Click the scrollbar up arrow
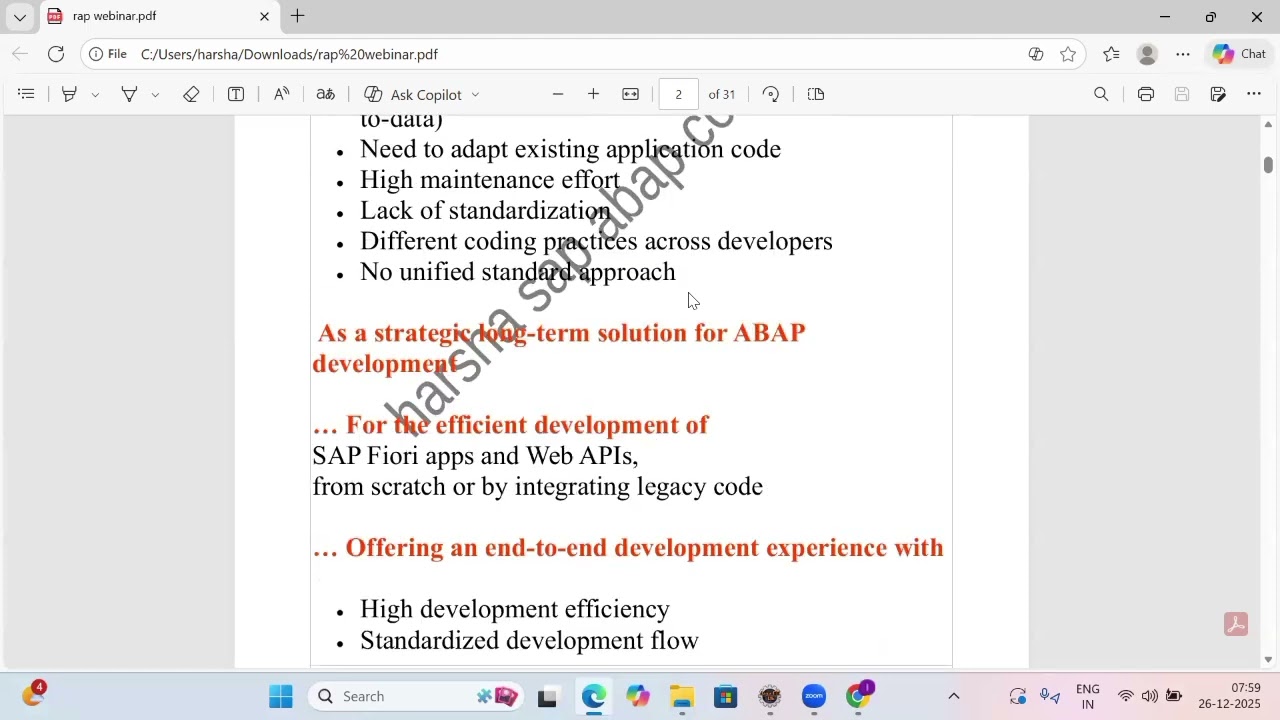The width and height of the screenshot is (1280, 720). [1268, 124]
